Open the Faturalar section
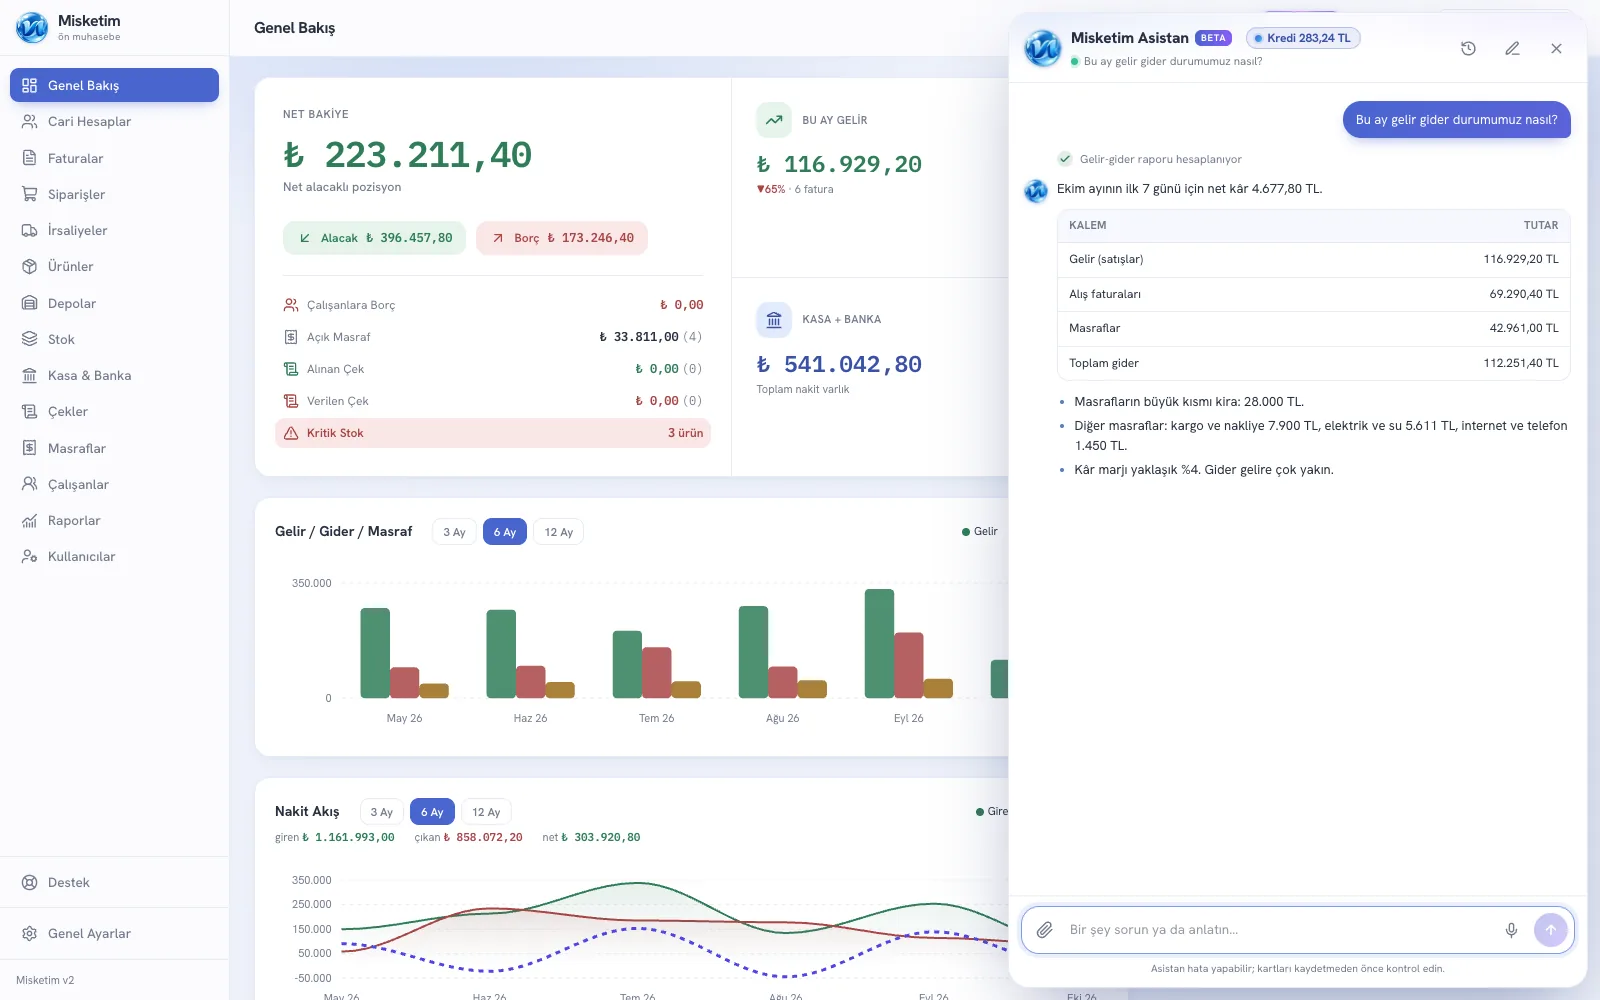Screen dimensions: 1600x1000 (x=114, y=158)
